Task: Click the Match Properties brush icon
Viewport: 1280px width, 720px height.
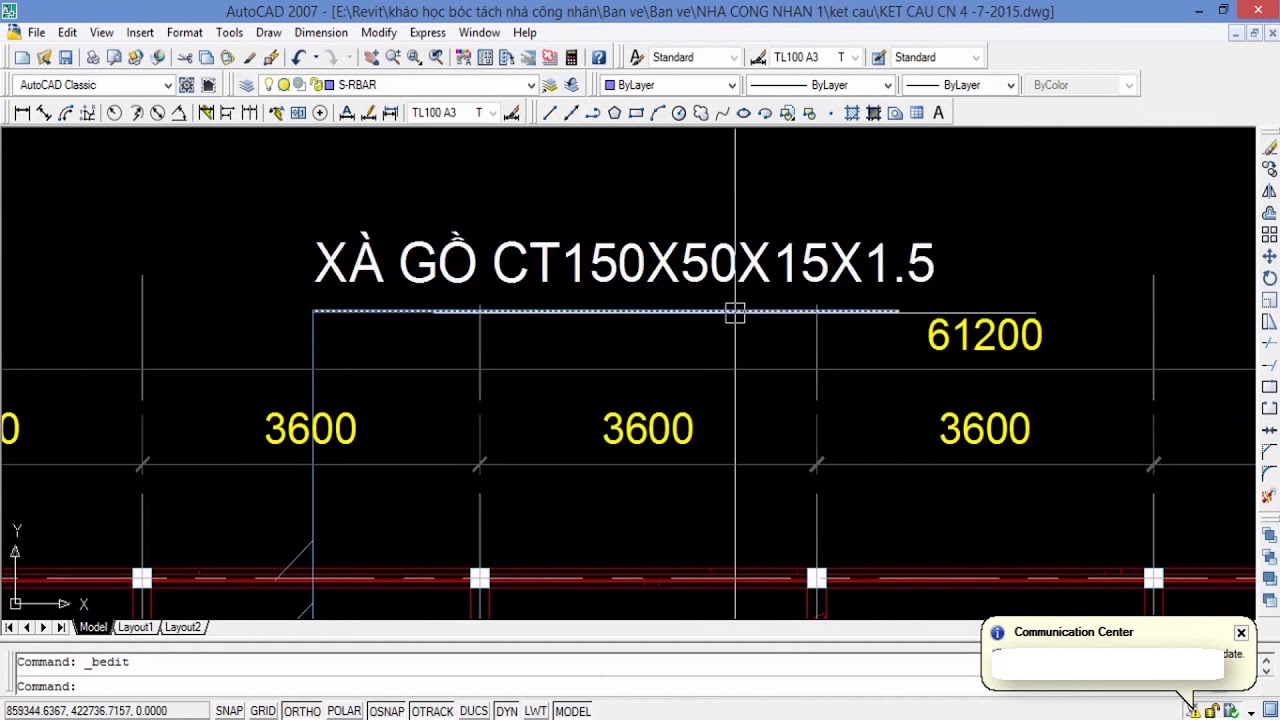Action: click(250, 57)
